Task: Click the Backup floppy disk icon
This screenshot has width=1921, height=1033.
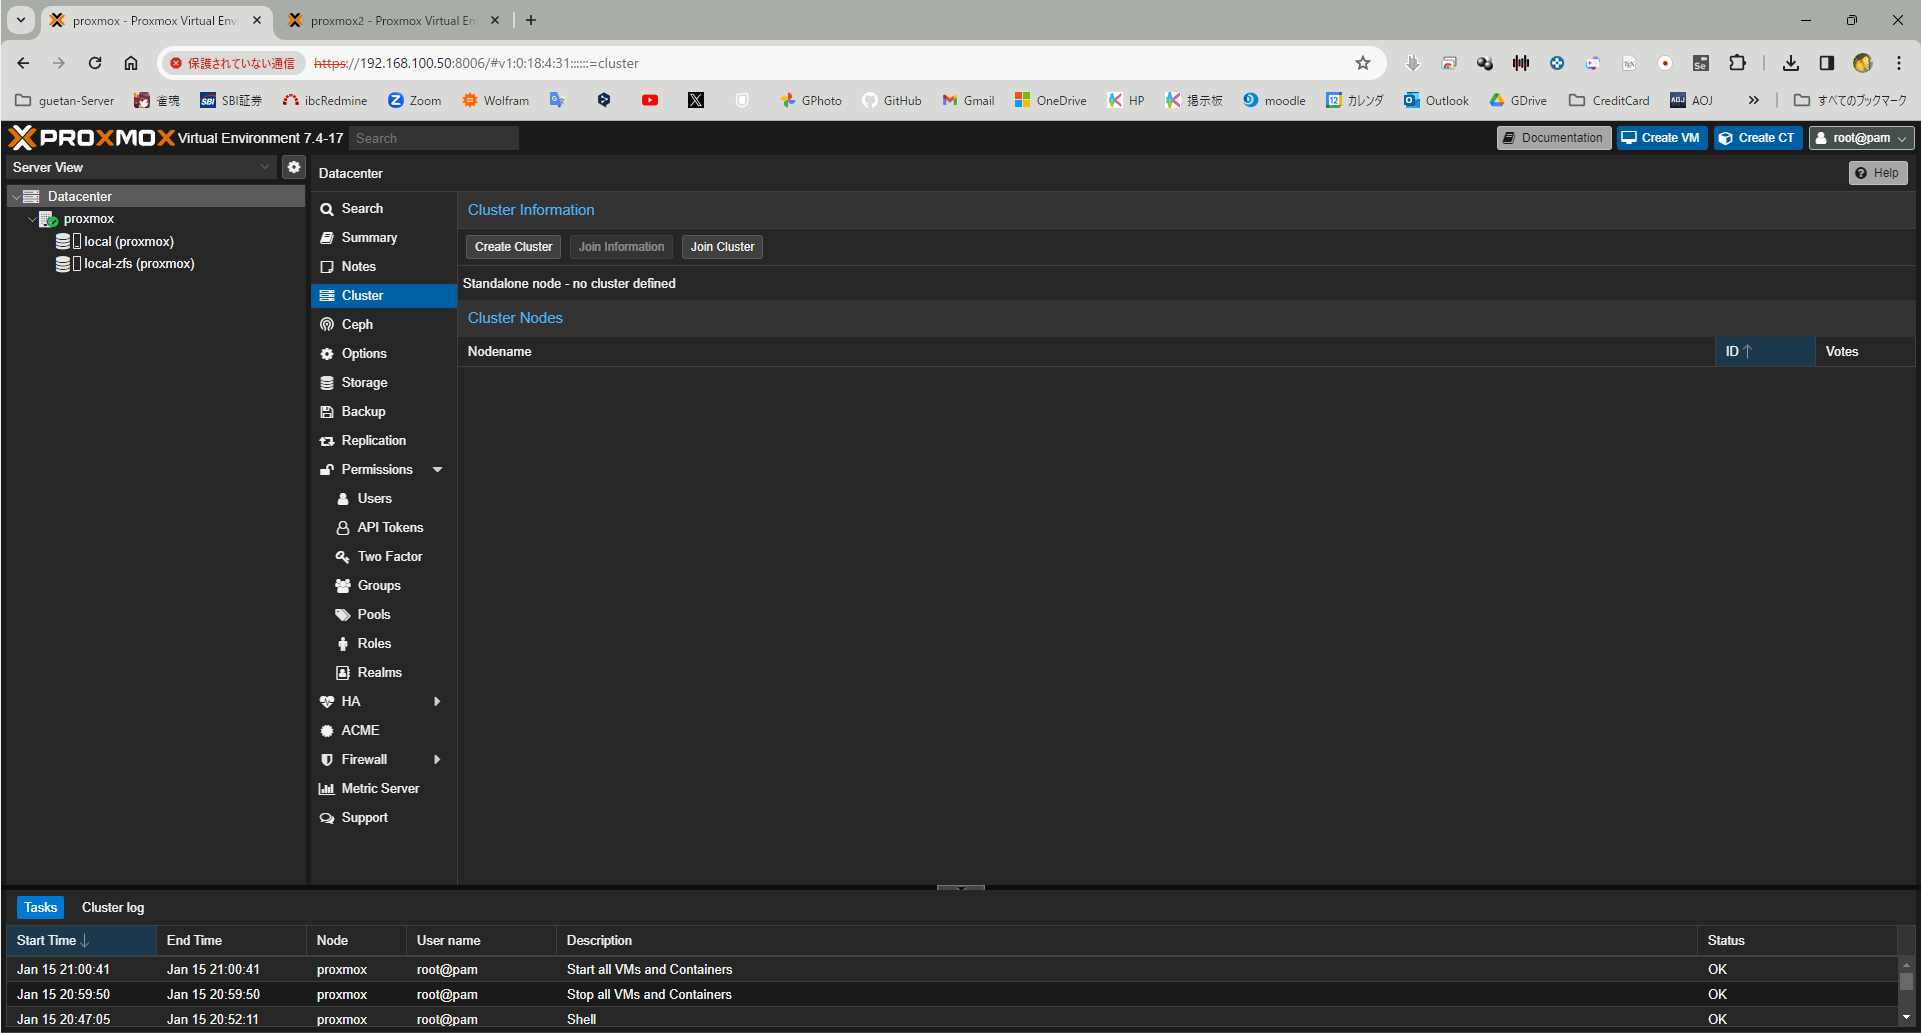Action: (x=327, y=412)
